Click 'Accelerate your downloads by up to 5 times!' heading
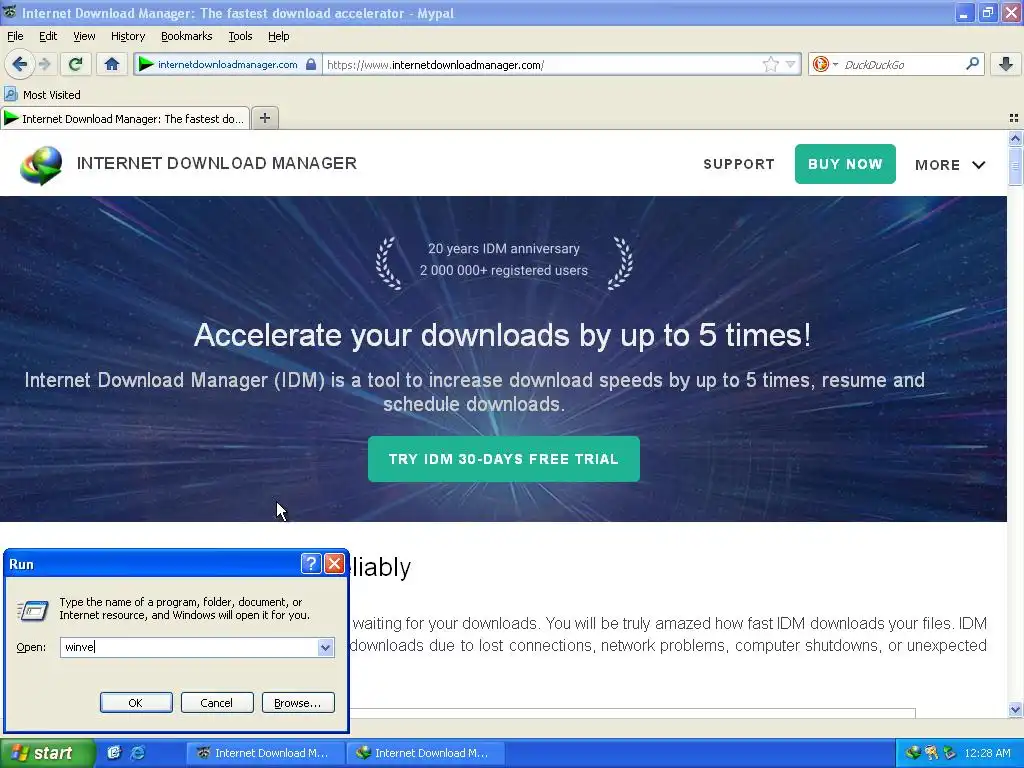 (x=503, y=335)
